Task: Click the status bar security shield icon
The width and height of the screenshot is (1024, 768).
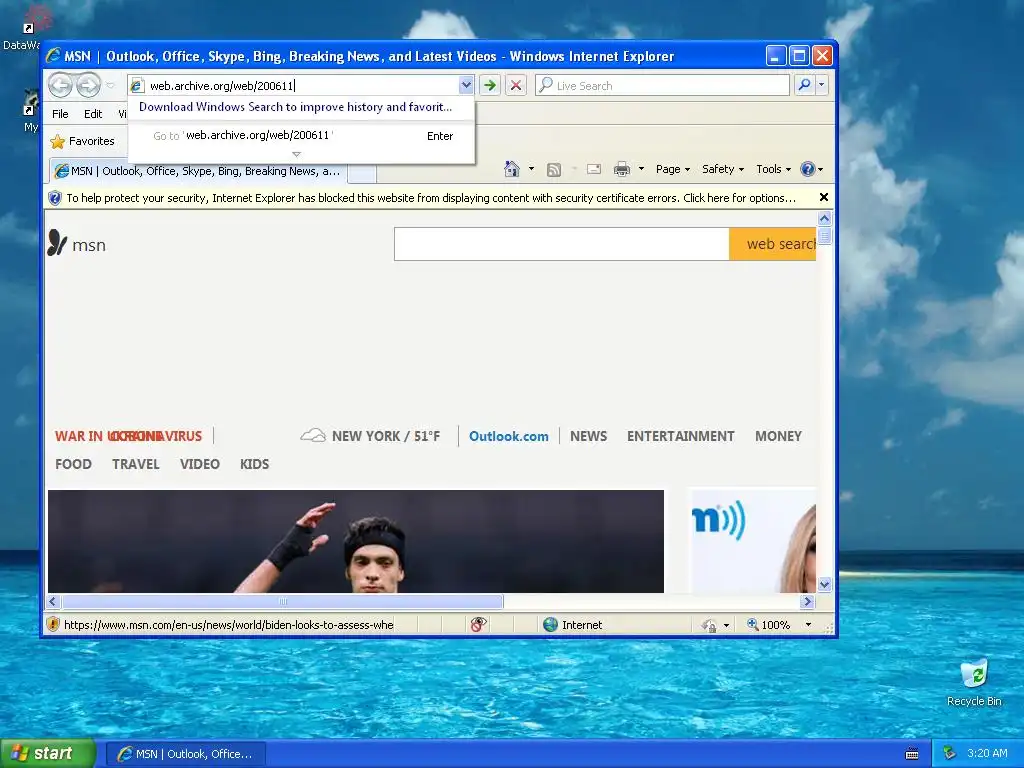Action: [x=54, y=624]
